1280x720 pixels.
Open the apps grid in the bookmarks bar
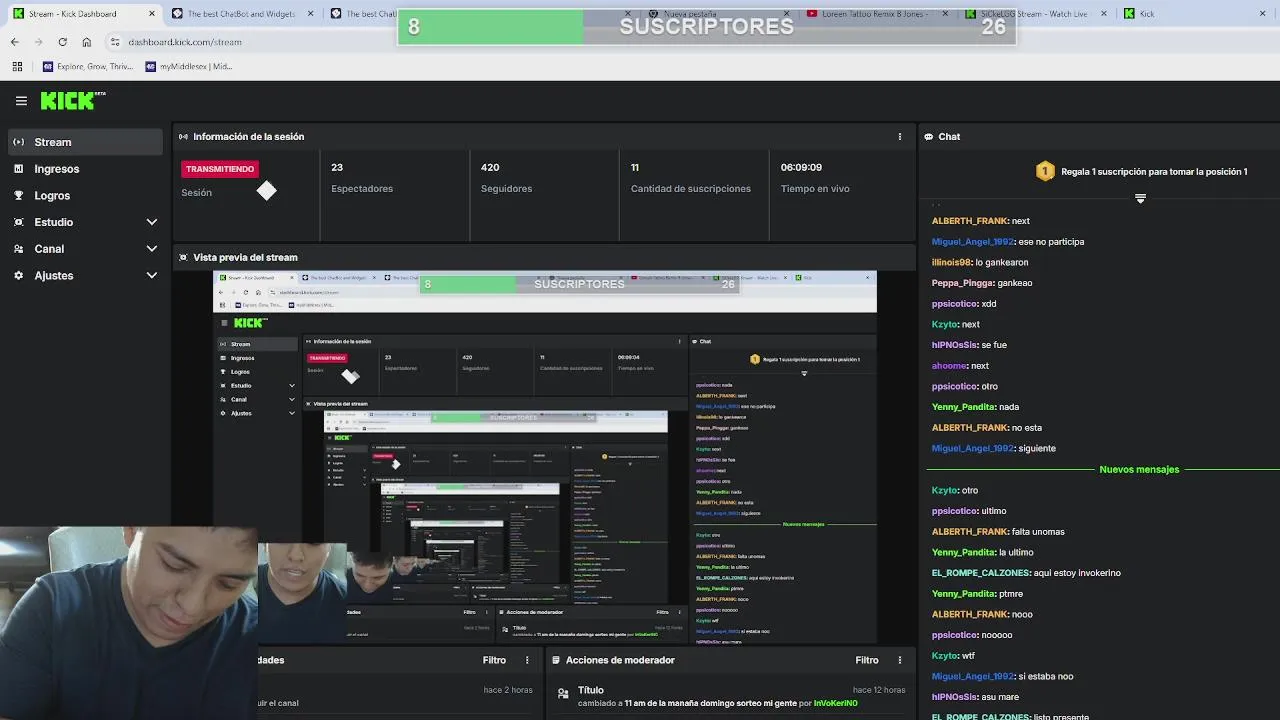(x=17, y=67)
